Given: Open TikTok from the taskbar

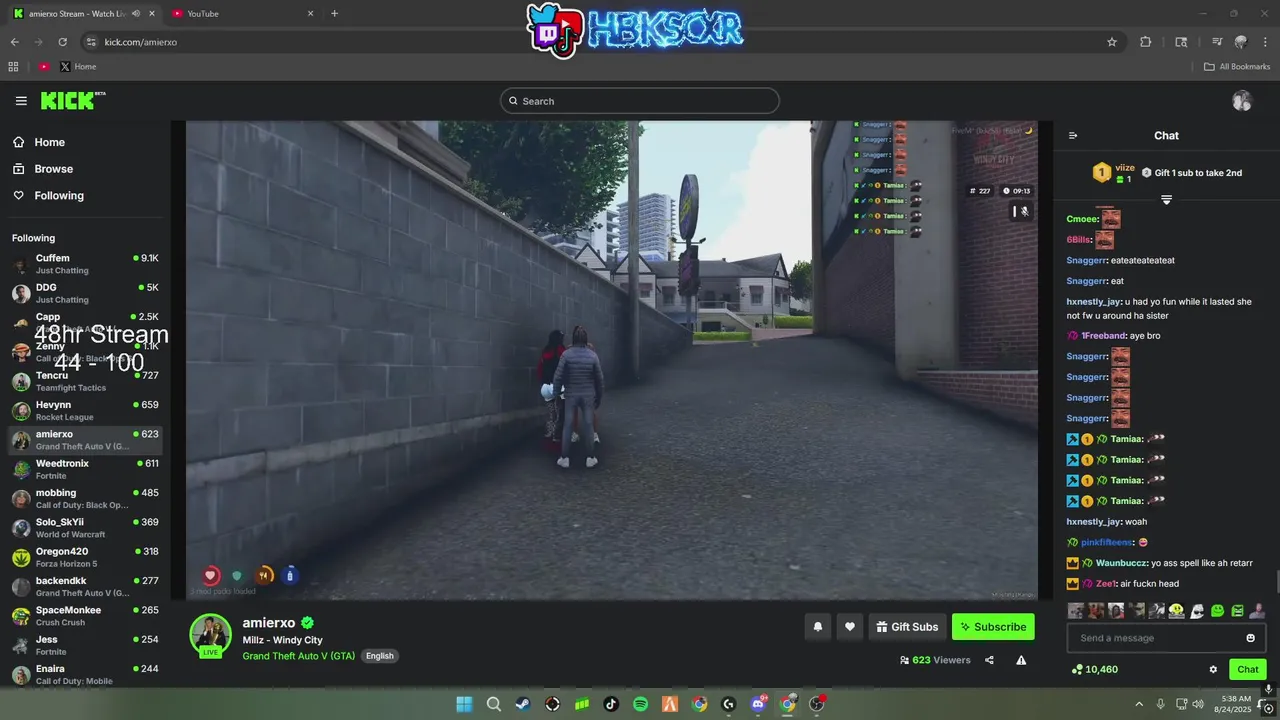Looking at the screenshot, I should tap(611, 704).
